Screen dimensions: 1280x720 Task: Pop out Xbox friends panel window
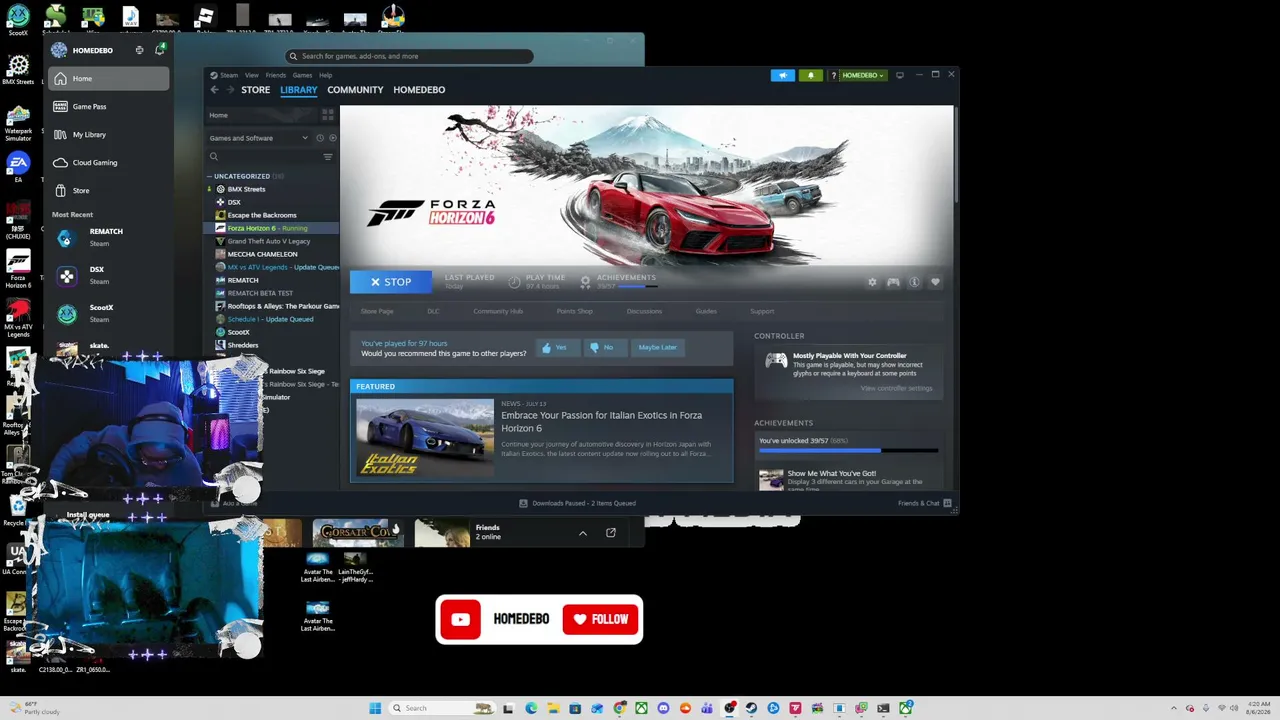[x=611, y=533]
